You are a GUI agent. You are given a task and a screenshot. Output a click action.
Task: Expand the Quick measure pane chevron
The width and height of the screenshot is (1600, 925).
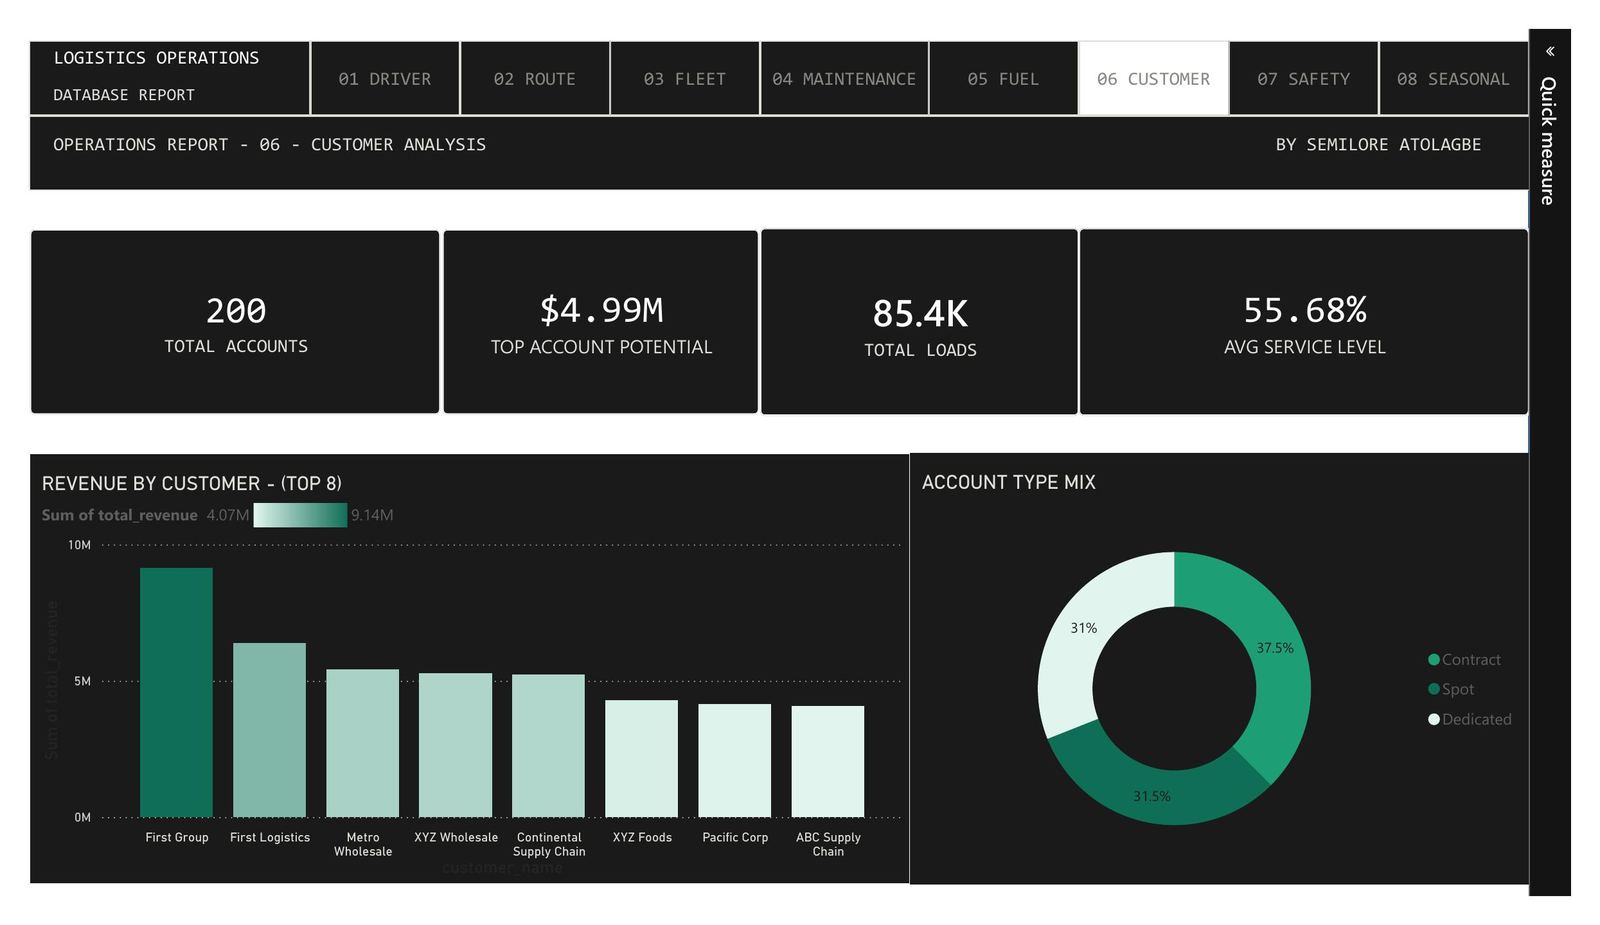tap(1550, 51)
